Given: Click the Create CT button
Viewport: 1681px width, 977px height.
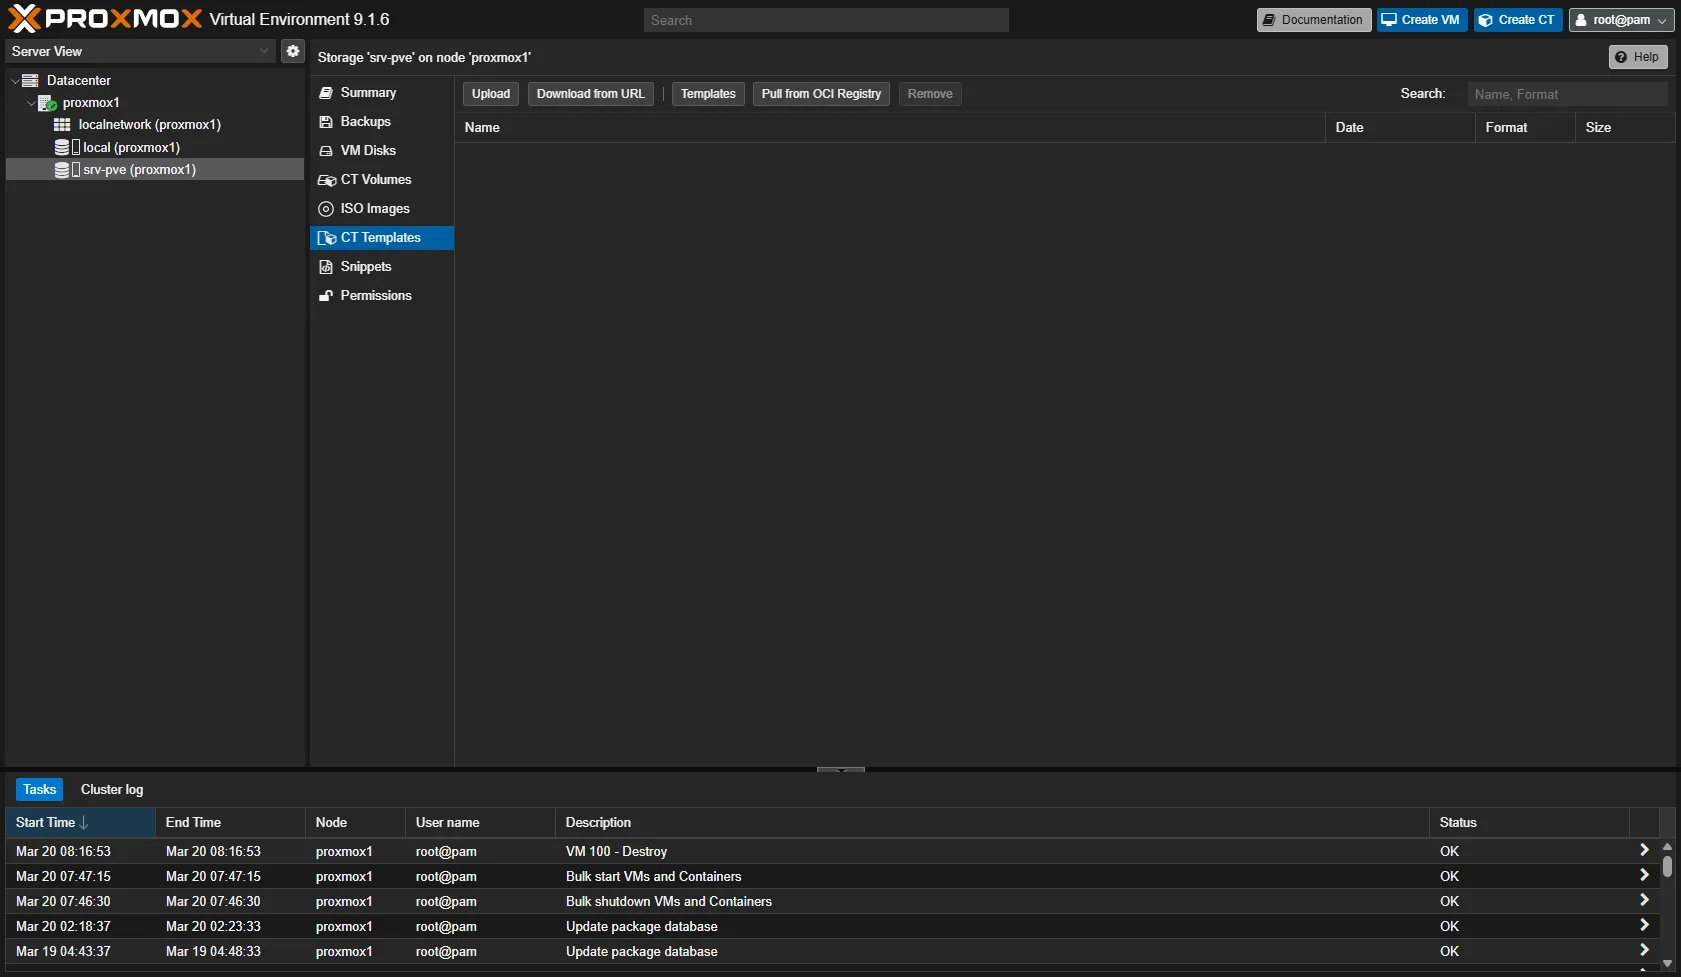Looking at the screenshot, I should click(x=1517, y=19).
